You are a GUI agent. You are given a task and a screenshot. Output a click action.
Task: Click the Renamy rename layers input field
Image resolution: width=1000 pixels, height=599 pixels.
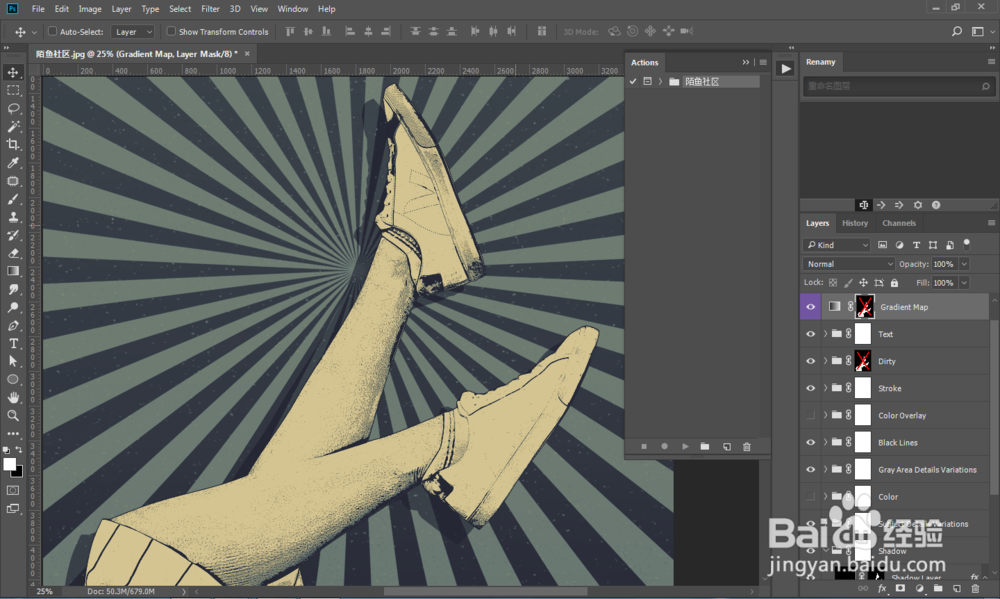pos(899,86)
